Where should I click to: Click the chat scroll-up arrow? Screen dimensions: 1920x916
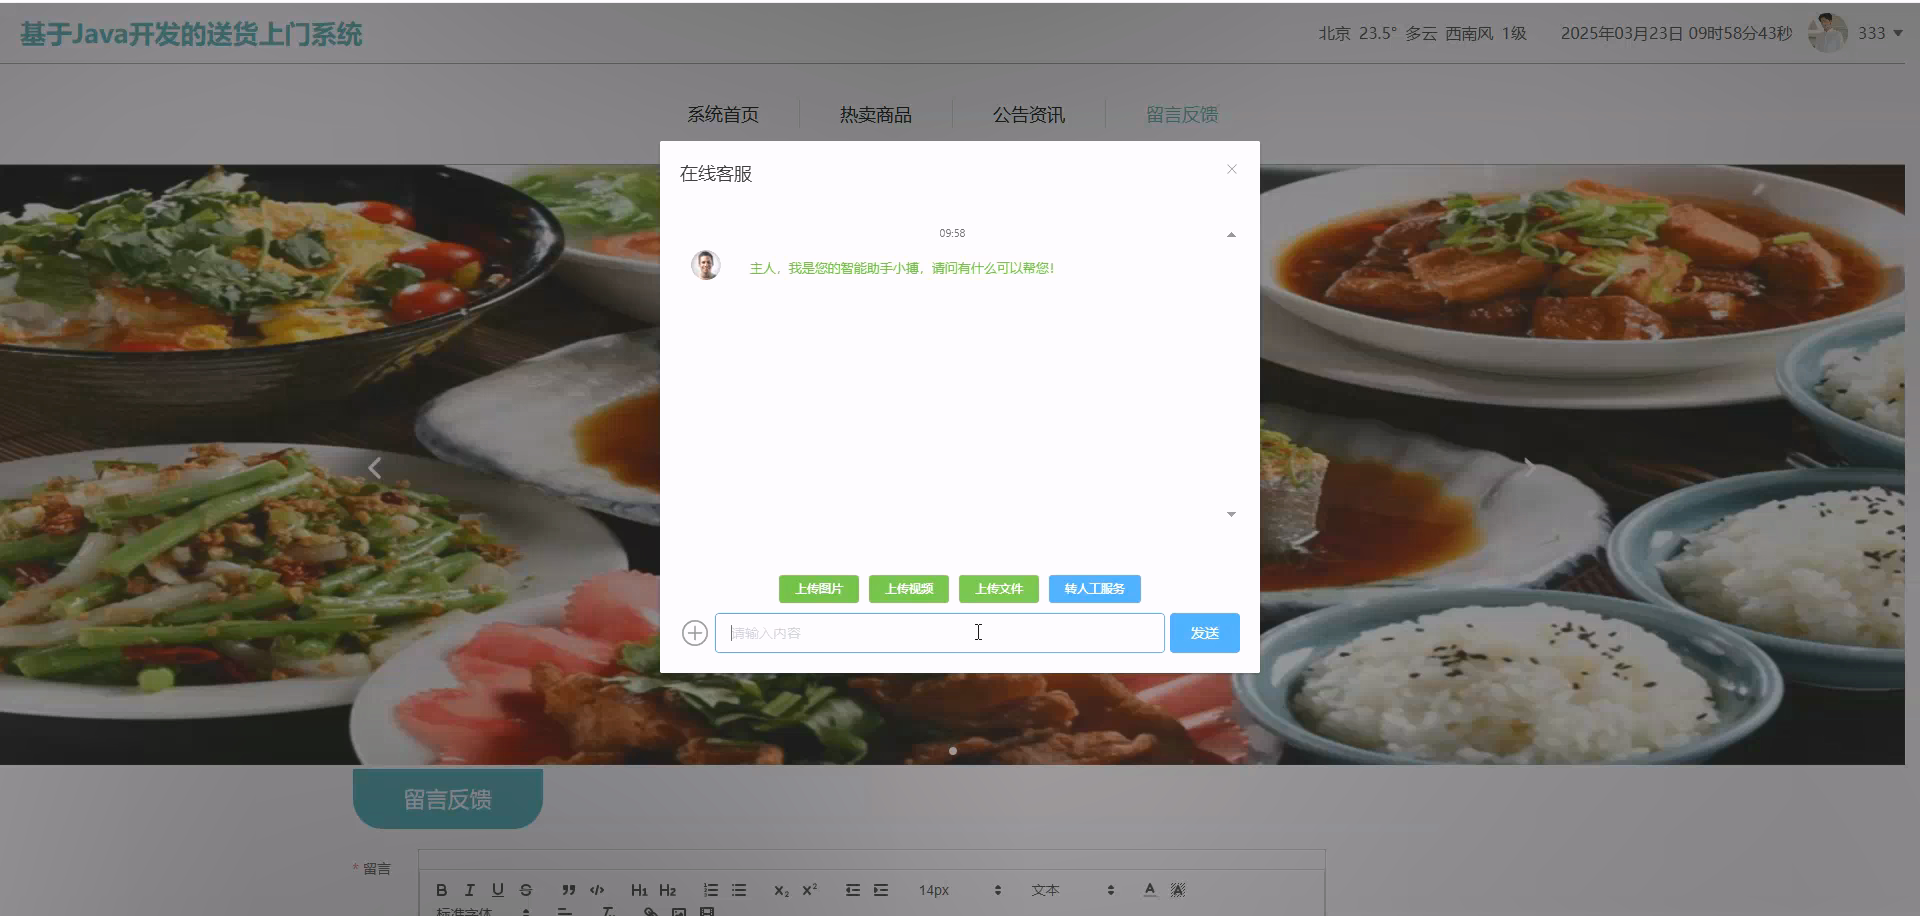click(1231, 235)
